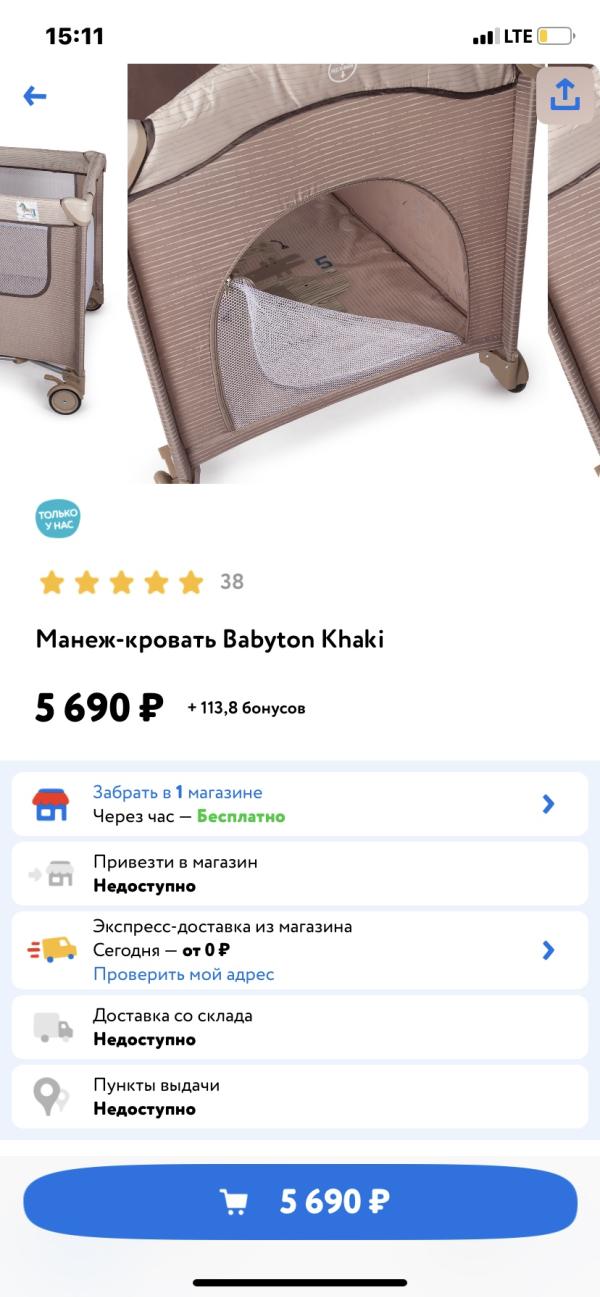This screenshot has width=600, height=1297.
Task: Tap the grey warehouse delivery truck icon
Action: [x=53, y=1027]
